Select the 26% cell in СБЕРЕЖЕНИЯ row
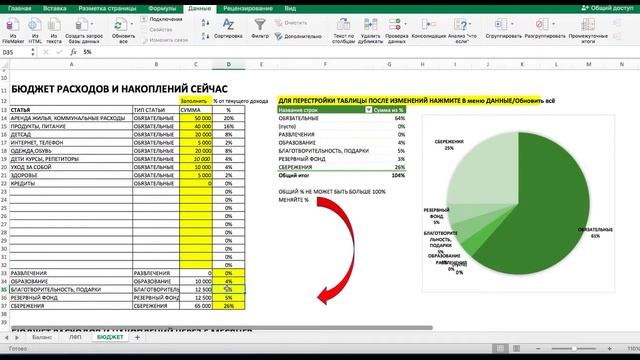 (229, 306)
